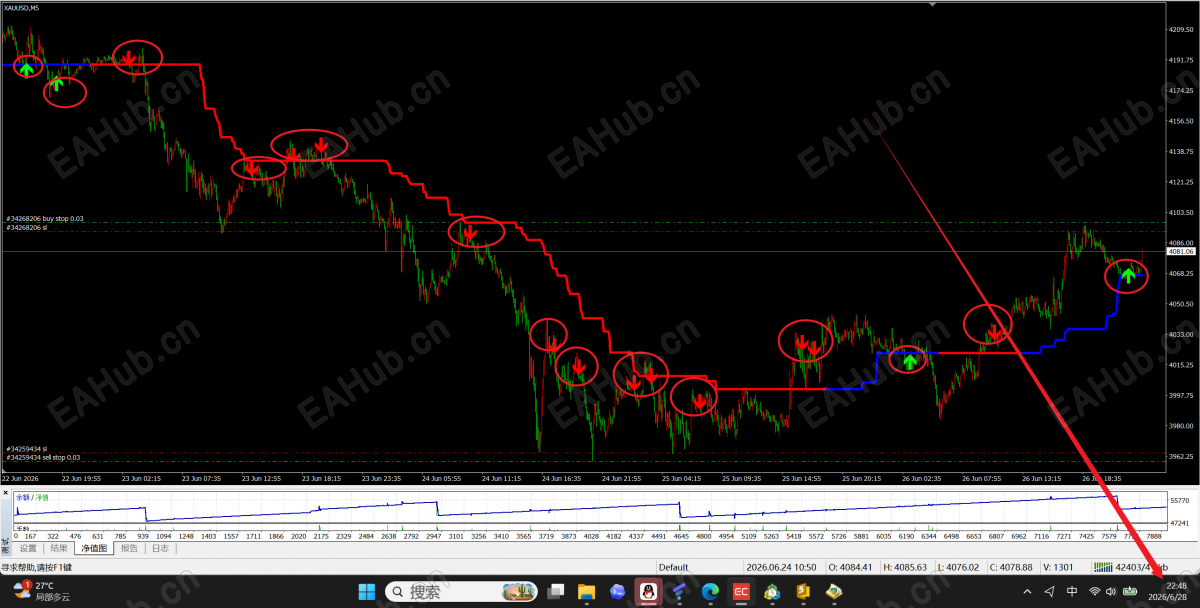
Task: Select the '#34259434 sell stop 0.03' order label
Action: (45, 457)
